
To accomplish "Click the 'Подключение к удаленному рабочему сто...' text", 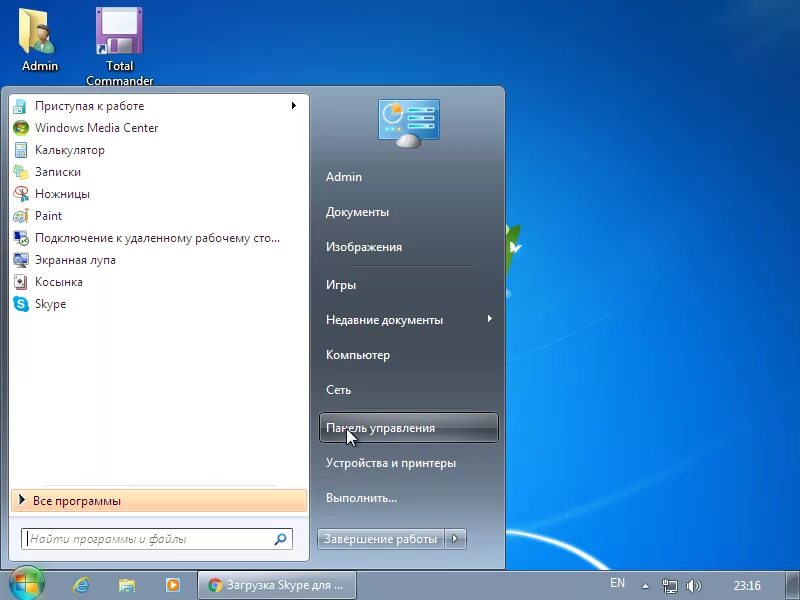I will [x=157, y=238].
